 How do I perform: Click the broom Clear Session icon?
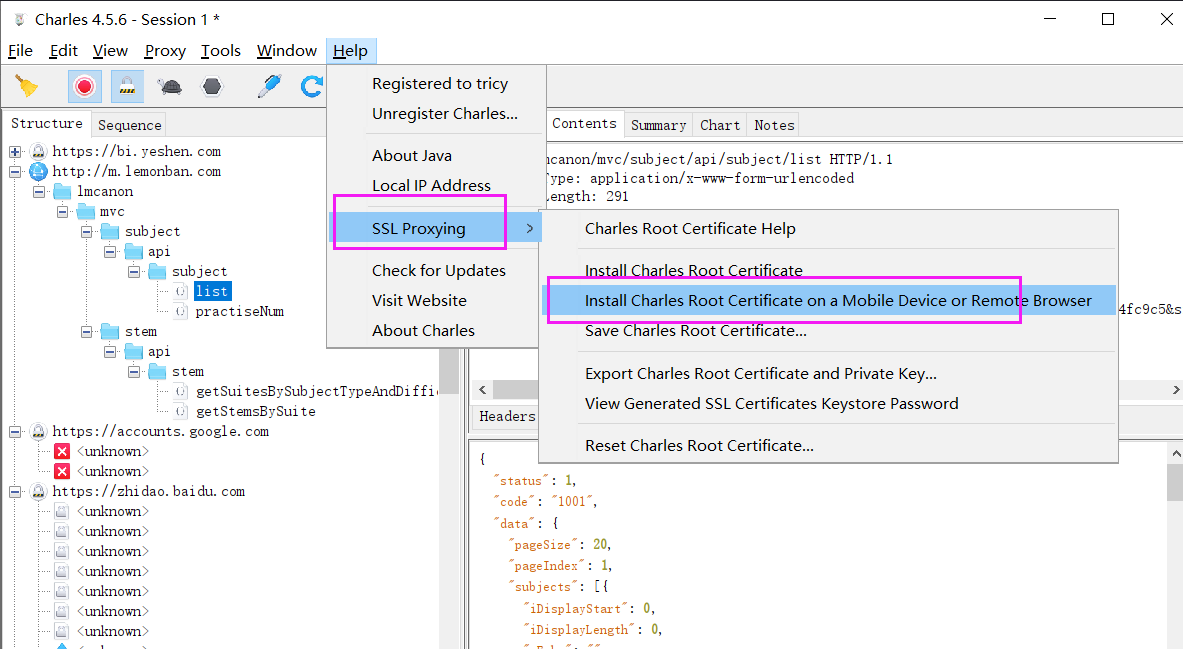[x=27, y=87]
